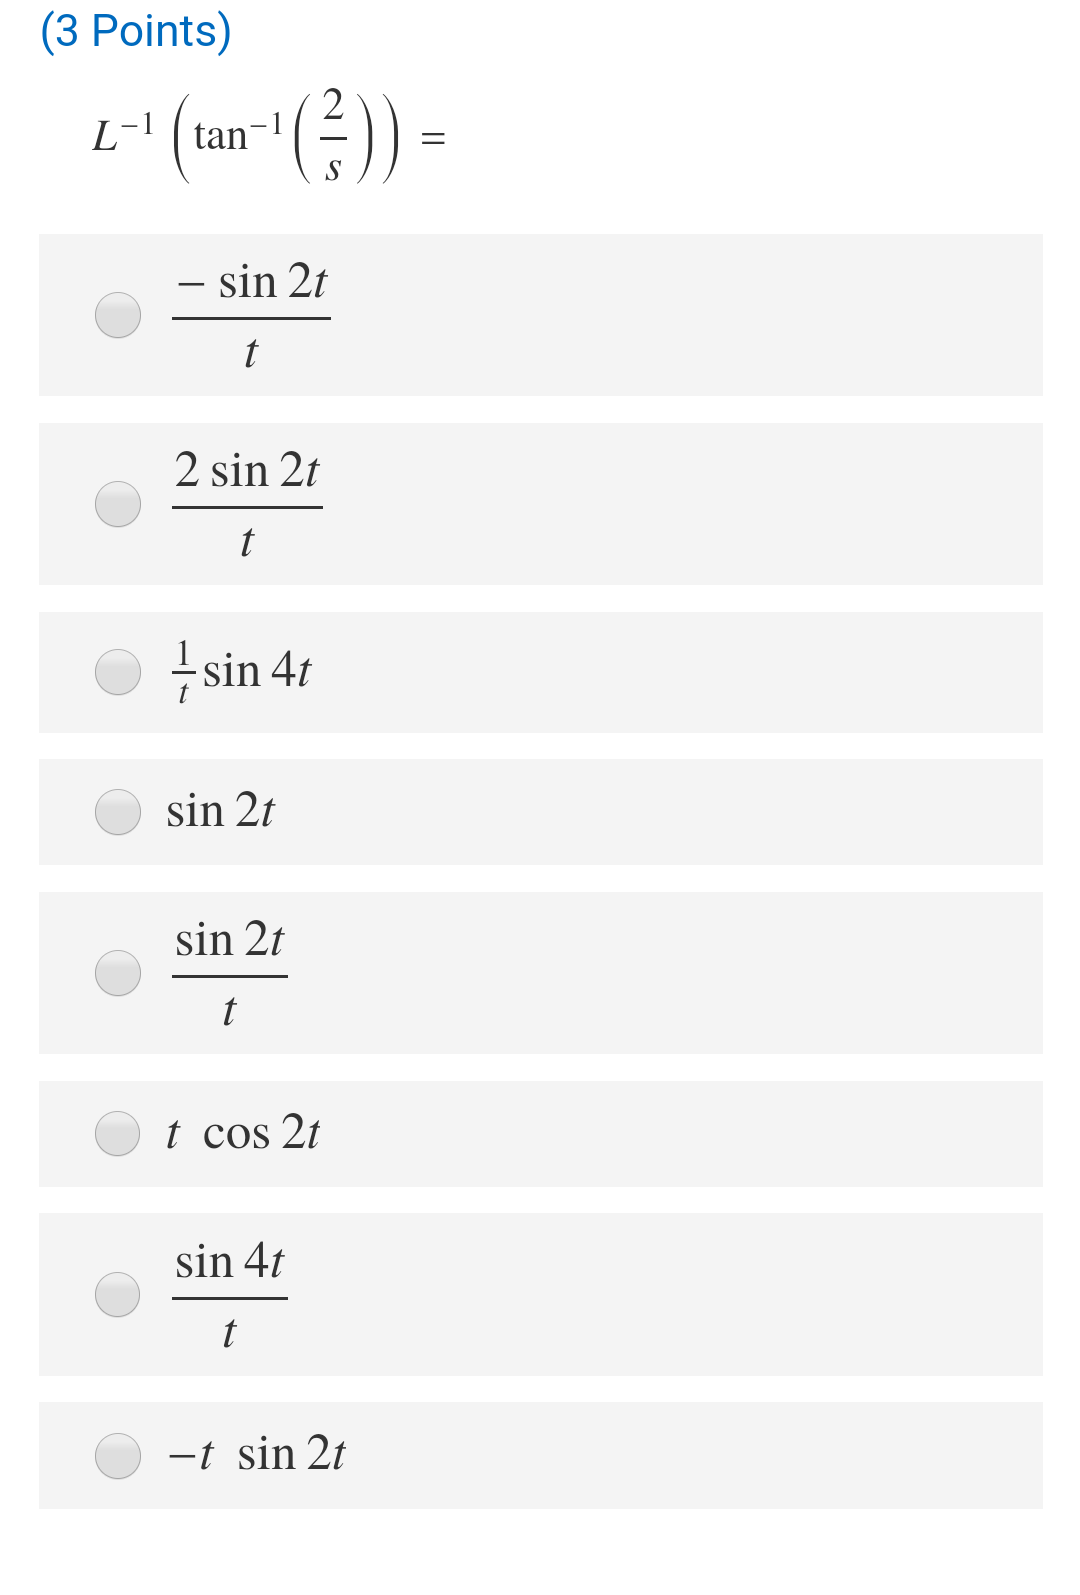Click the Laplace inverse question formula
Viewport: 1080px width, 1595px height.
coord(265,135)
